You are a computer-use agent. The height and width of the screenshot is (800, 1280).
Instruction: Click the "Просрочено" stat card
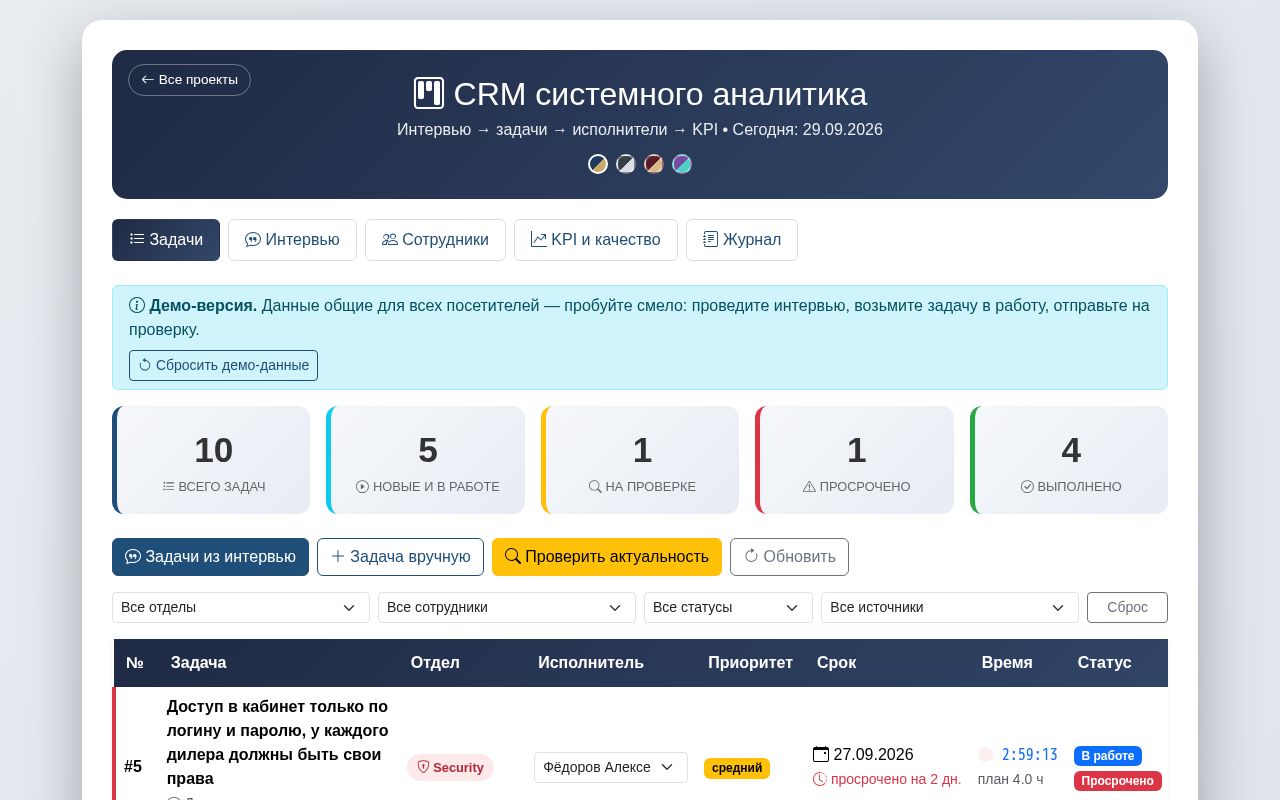tap(855, 460)
